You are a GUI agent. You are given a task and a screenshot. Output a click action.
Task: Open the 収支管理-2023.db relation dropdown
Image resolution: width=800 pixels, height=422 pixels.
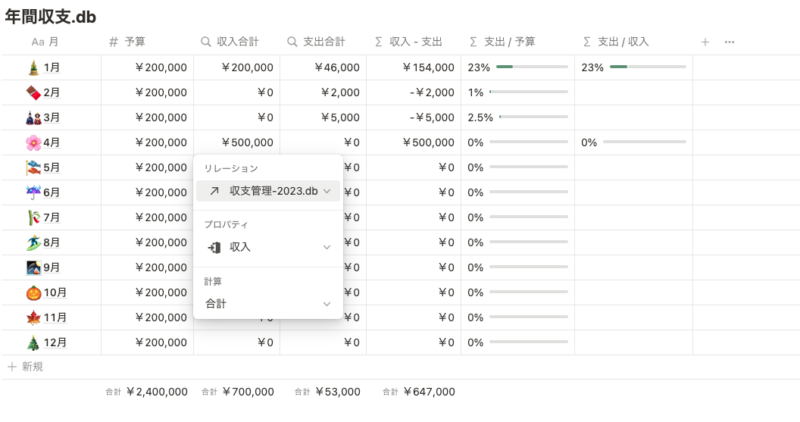[268, 191]
